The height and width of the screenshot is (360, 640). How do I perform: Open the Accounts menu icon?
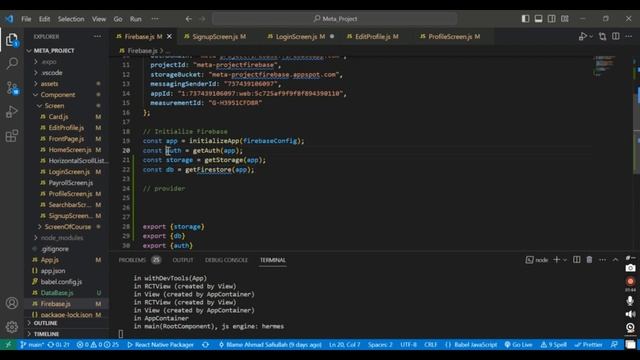pos(12,303)
